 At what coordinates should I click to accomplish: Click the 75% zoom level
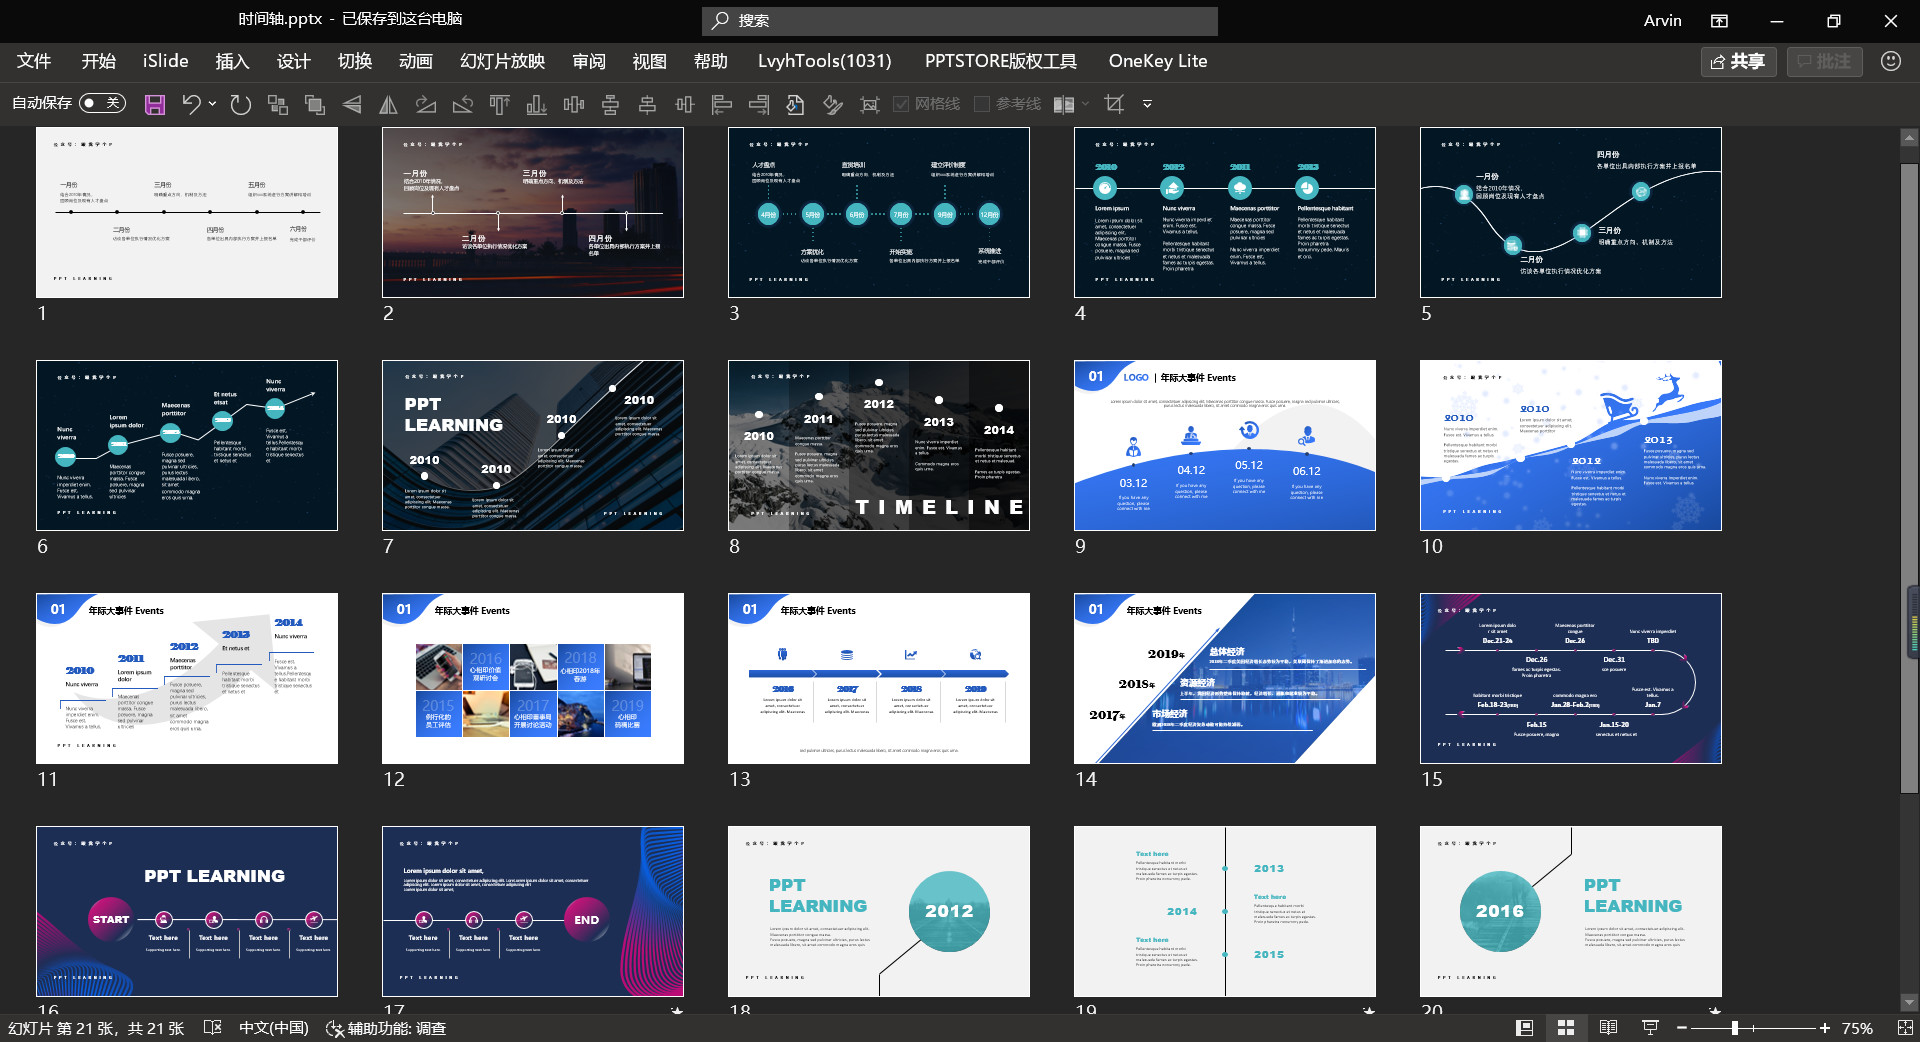click(1857, 1028)
